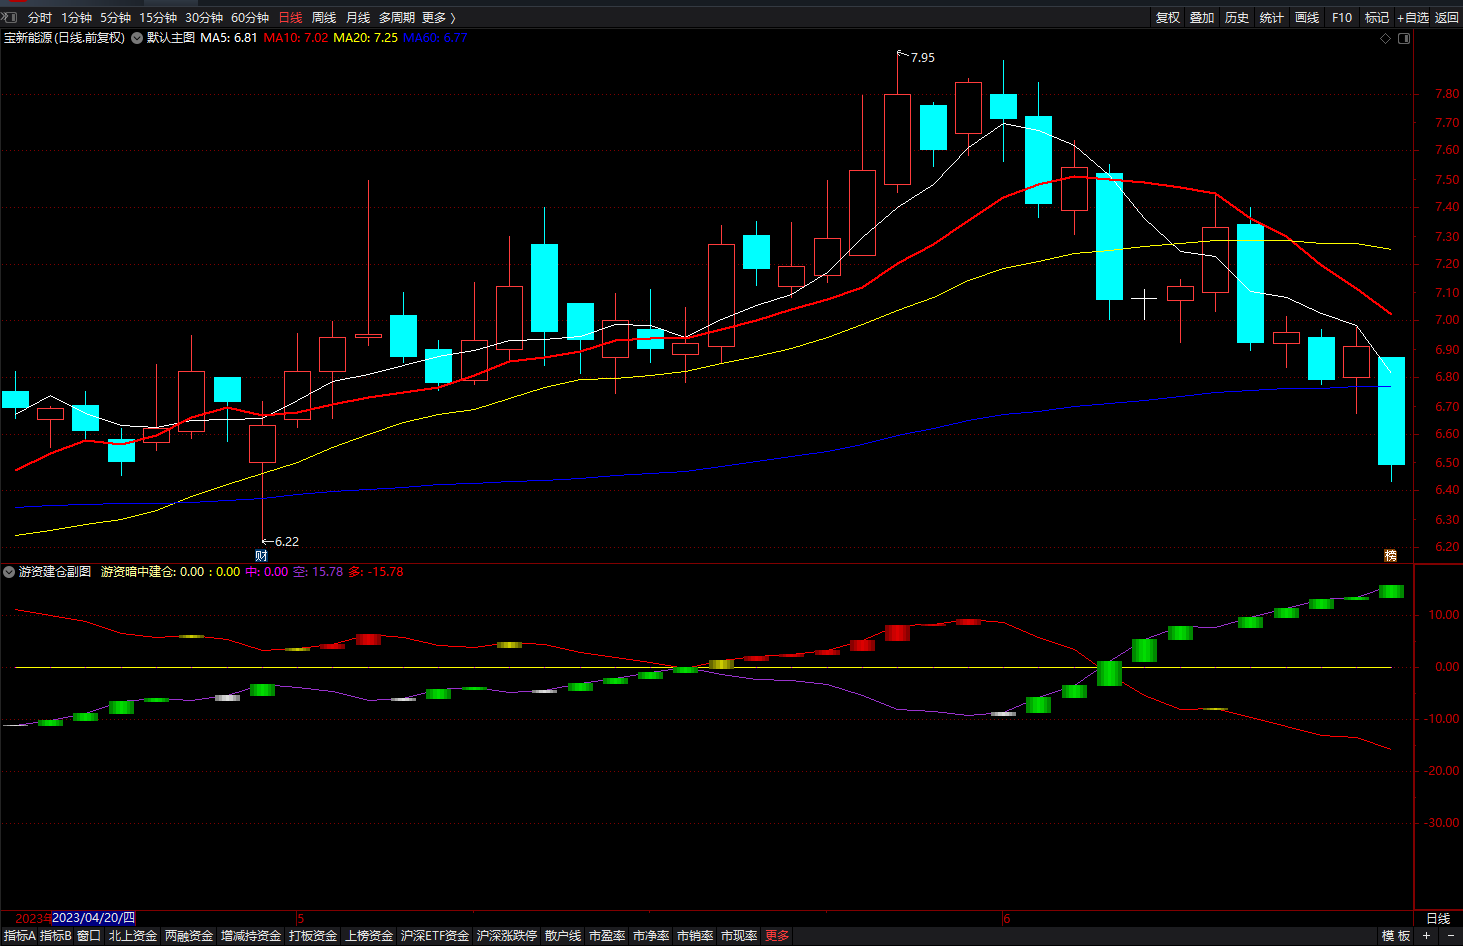Viewport: 1463px width, 946px height.
Task: Click the 叠加 overlay button
Action: (1202, 18)
